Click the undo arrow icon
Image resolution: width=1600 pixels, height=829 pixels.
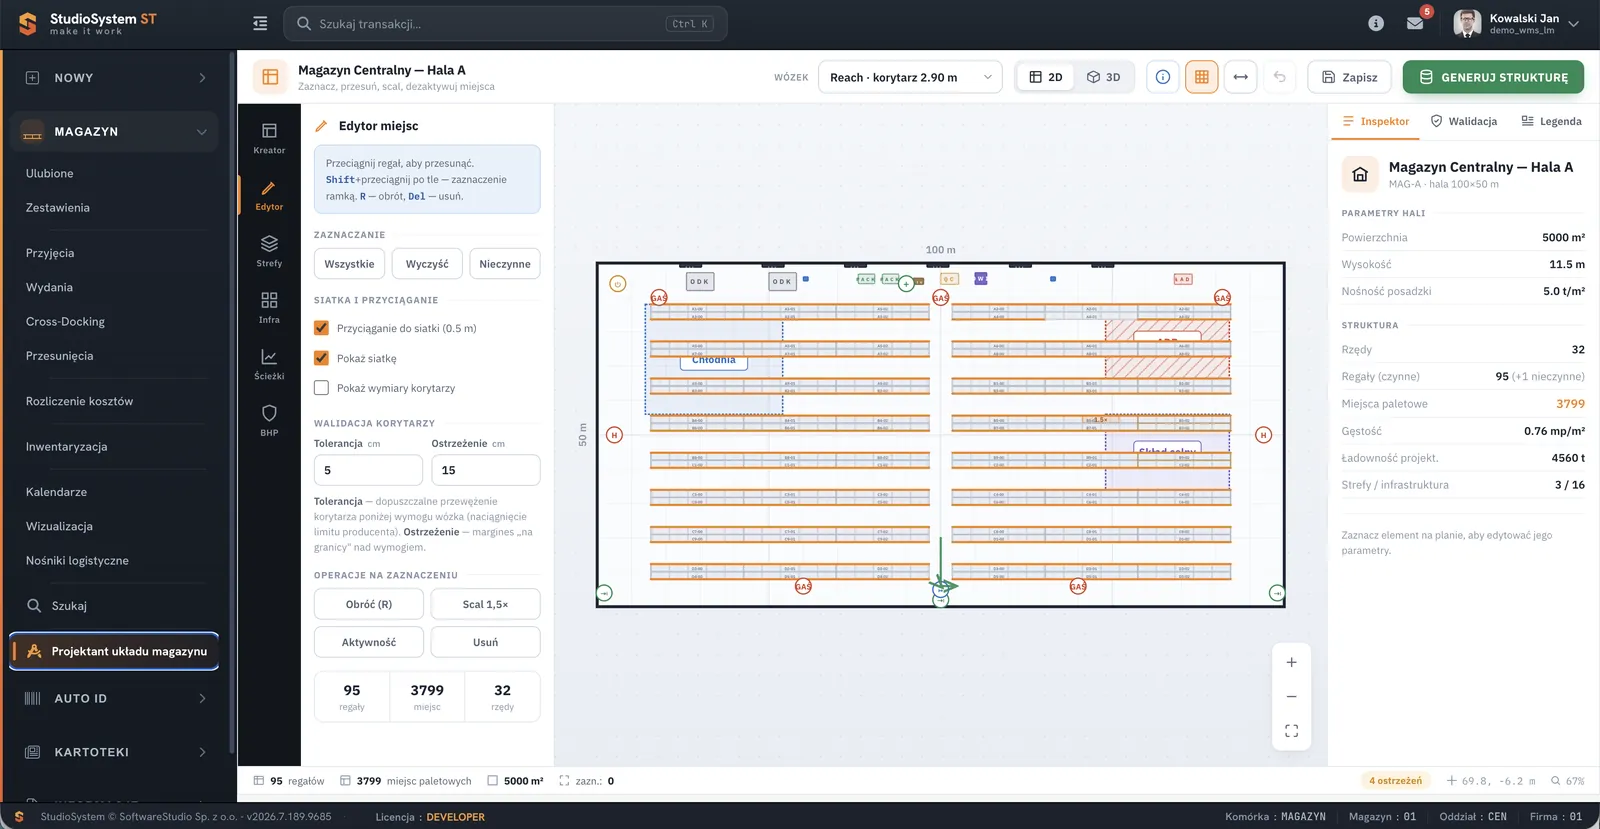point(1280,77)
